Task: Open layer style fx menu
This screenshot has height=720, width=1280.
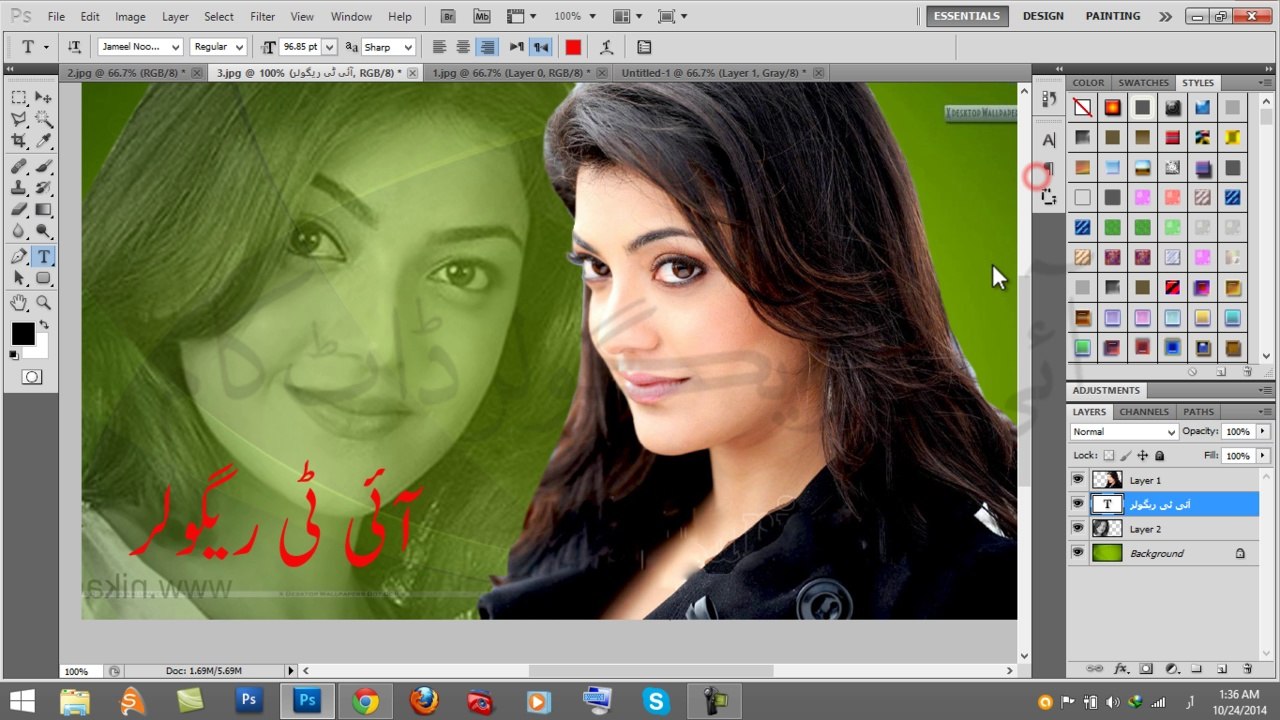Action: (1121, 668)
